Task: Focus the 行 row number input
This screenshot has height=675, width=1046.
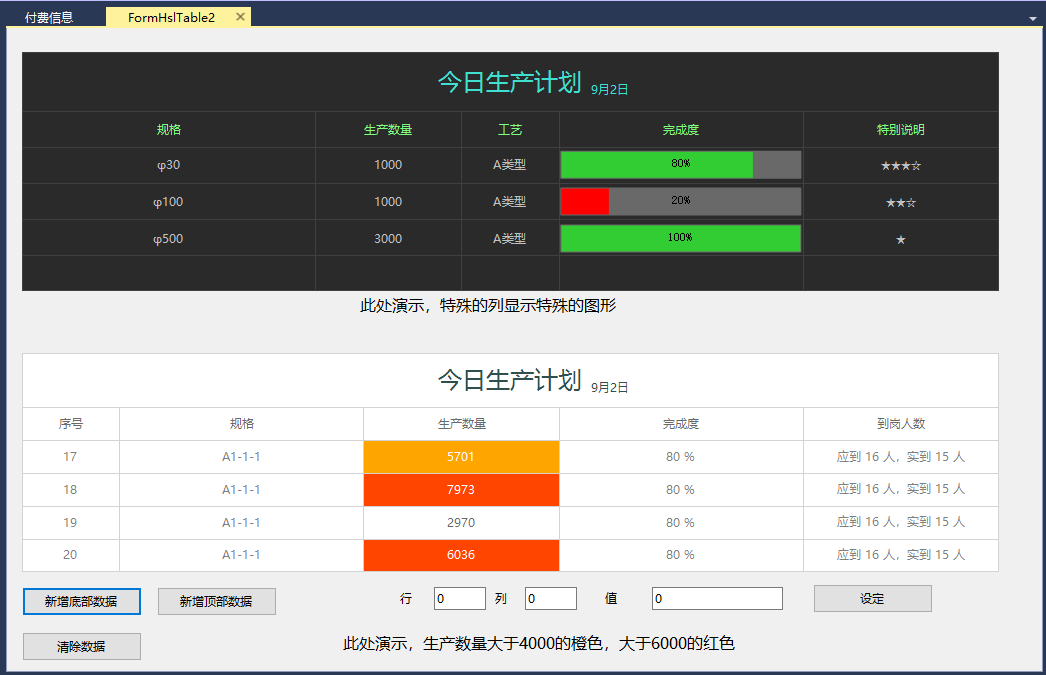Action: 459,598
